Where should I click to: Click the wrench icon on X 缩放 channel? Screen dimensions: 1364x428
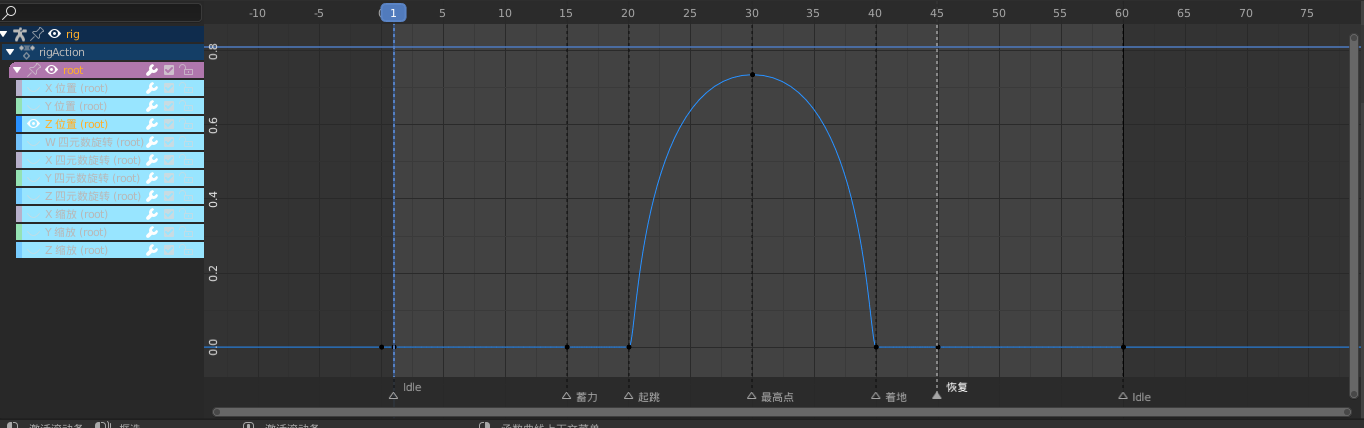tap(152, 214)
